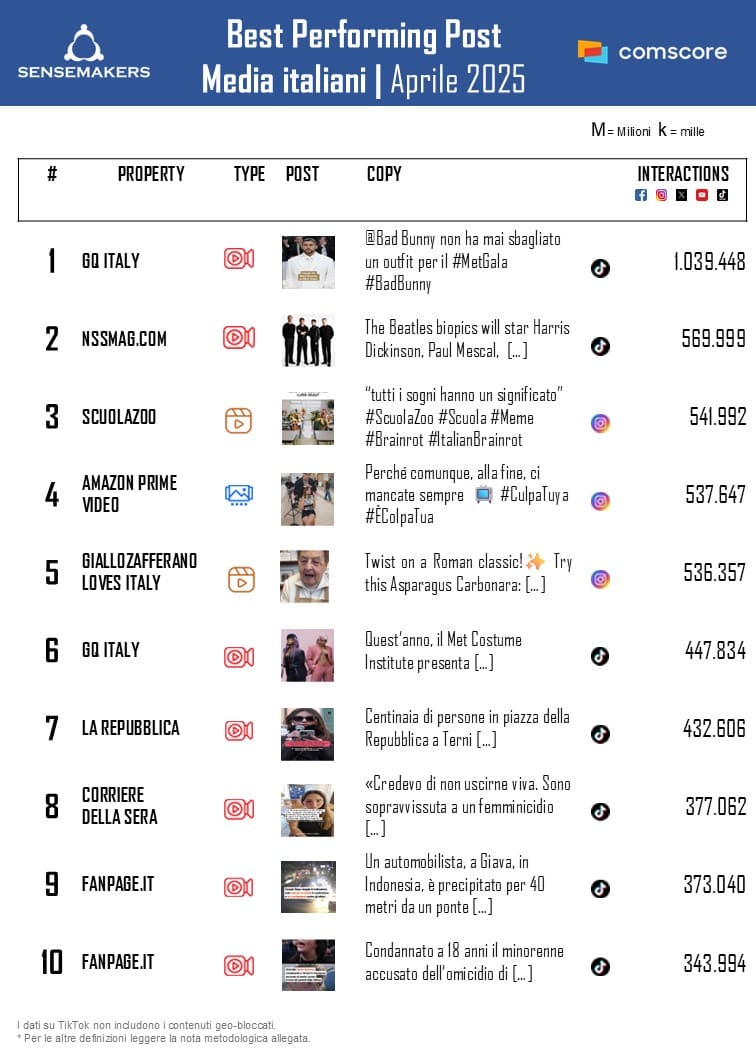Click the Corriere Della Sera property name
Screen dimensions: 756x1058
(119, 805)
